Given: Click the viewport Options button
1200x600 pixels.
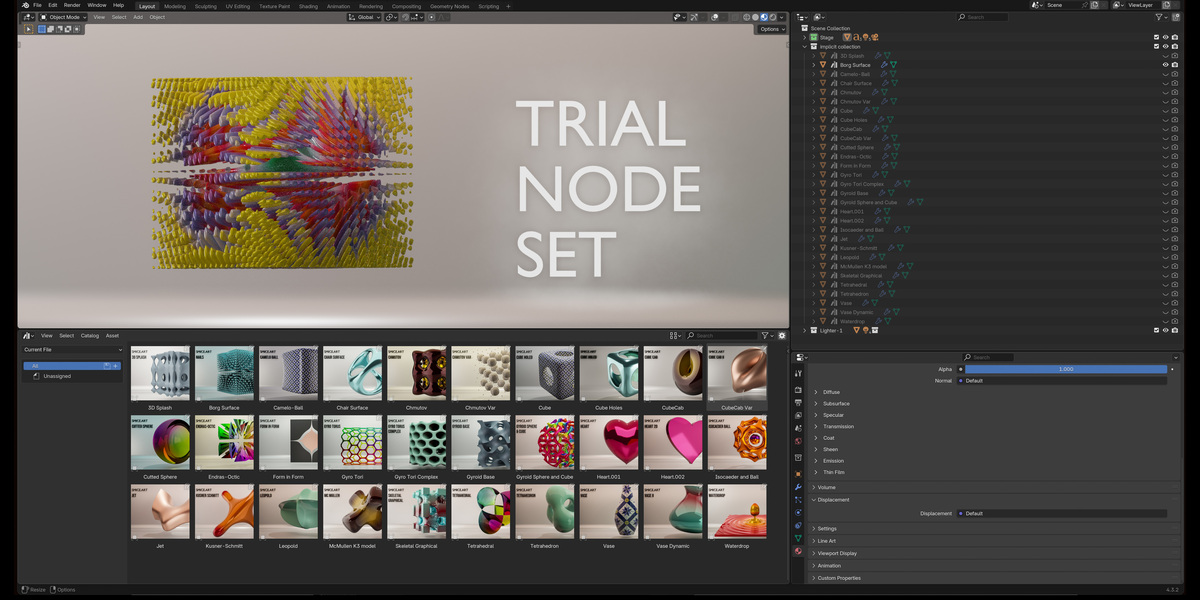Looking at the screenshot, I should pyautogui.click(x=771, y=29).
